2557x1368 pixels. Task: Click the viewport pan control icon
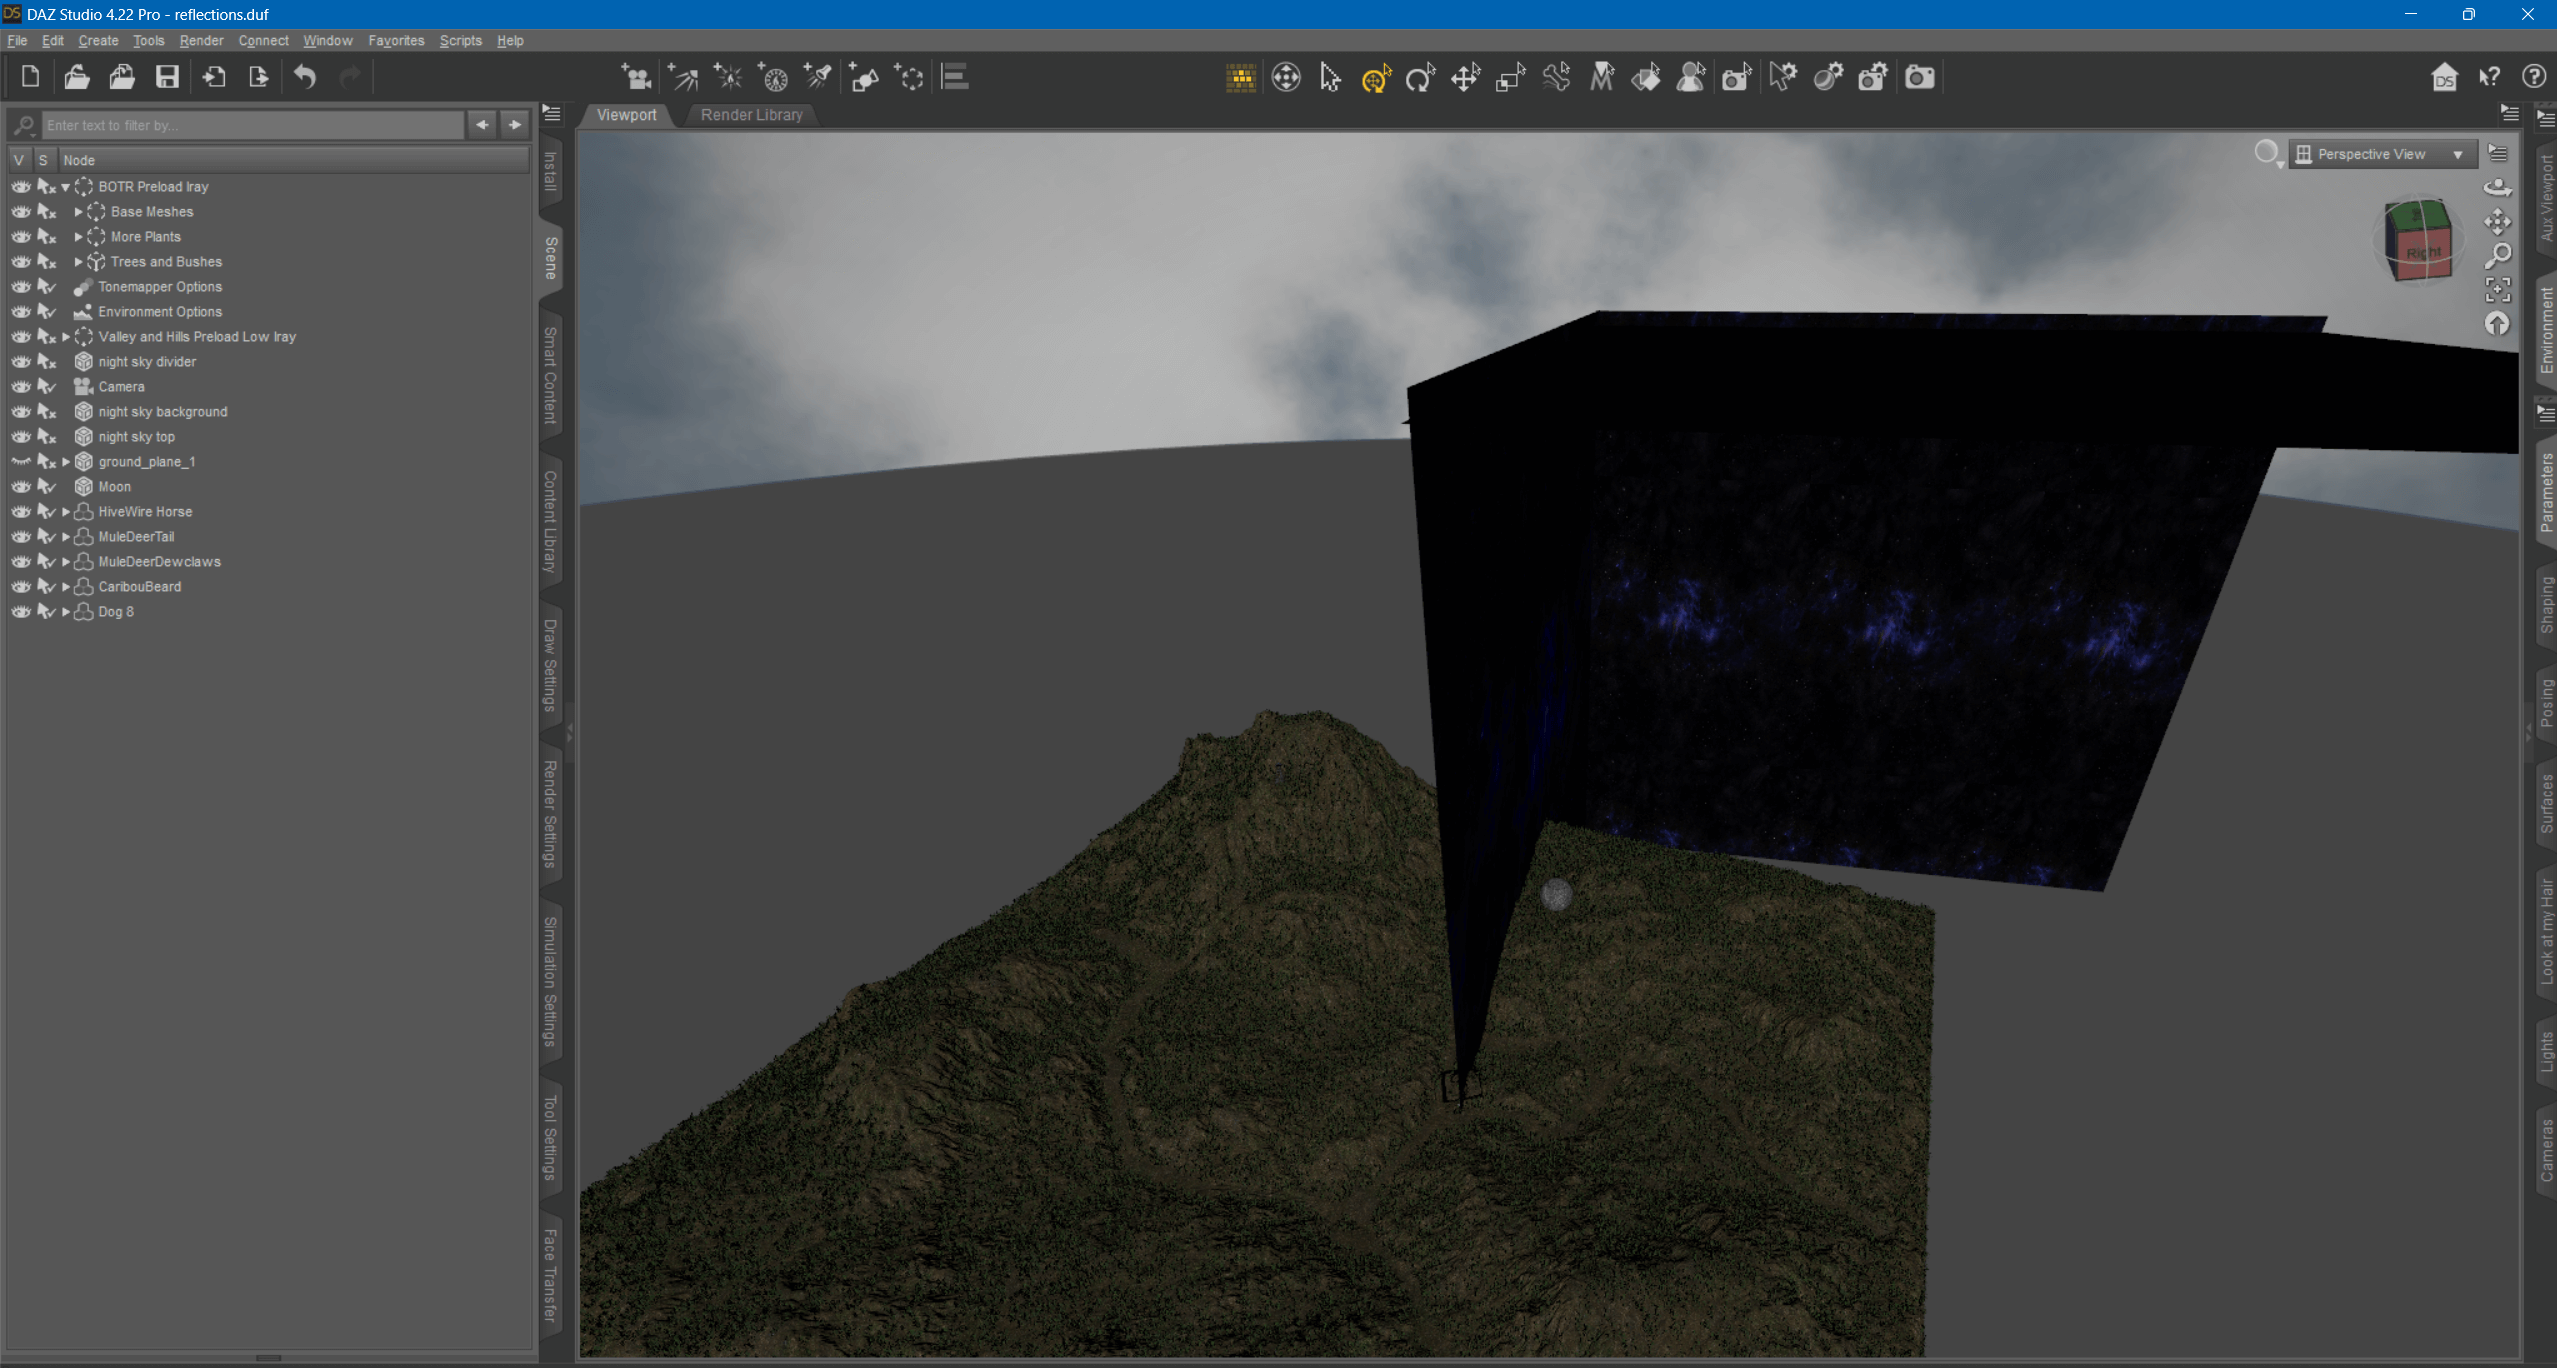[2497, 222]
